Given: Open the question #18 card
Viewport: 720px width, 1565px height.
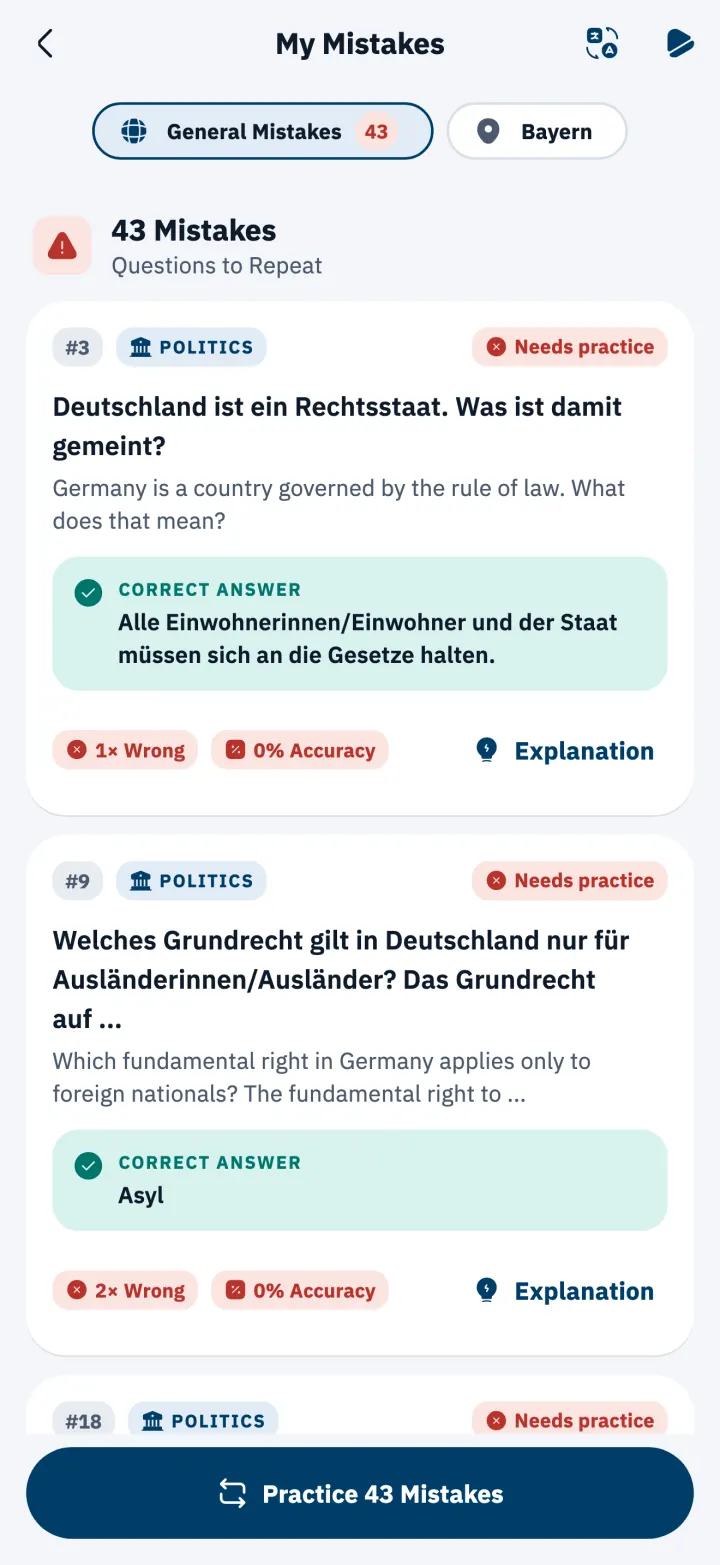Looking at the screenshot, I should [x=360, y=1410].
